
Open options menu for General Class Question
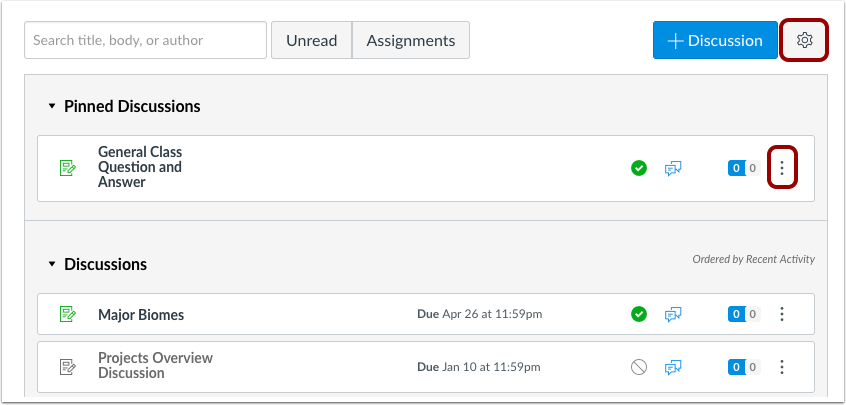click(x=782, y=168)
